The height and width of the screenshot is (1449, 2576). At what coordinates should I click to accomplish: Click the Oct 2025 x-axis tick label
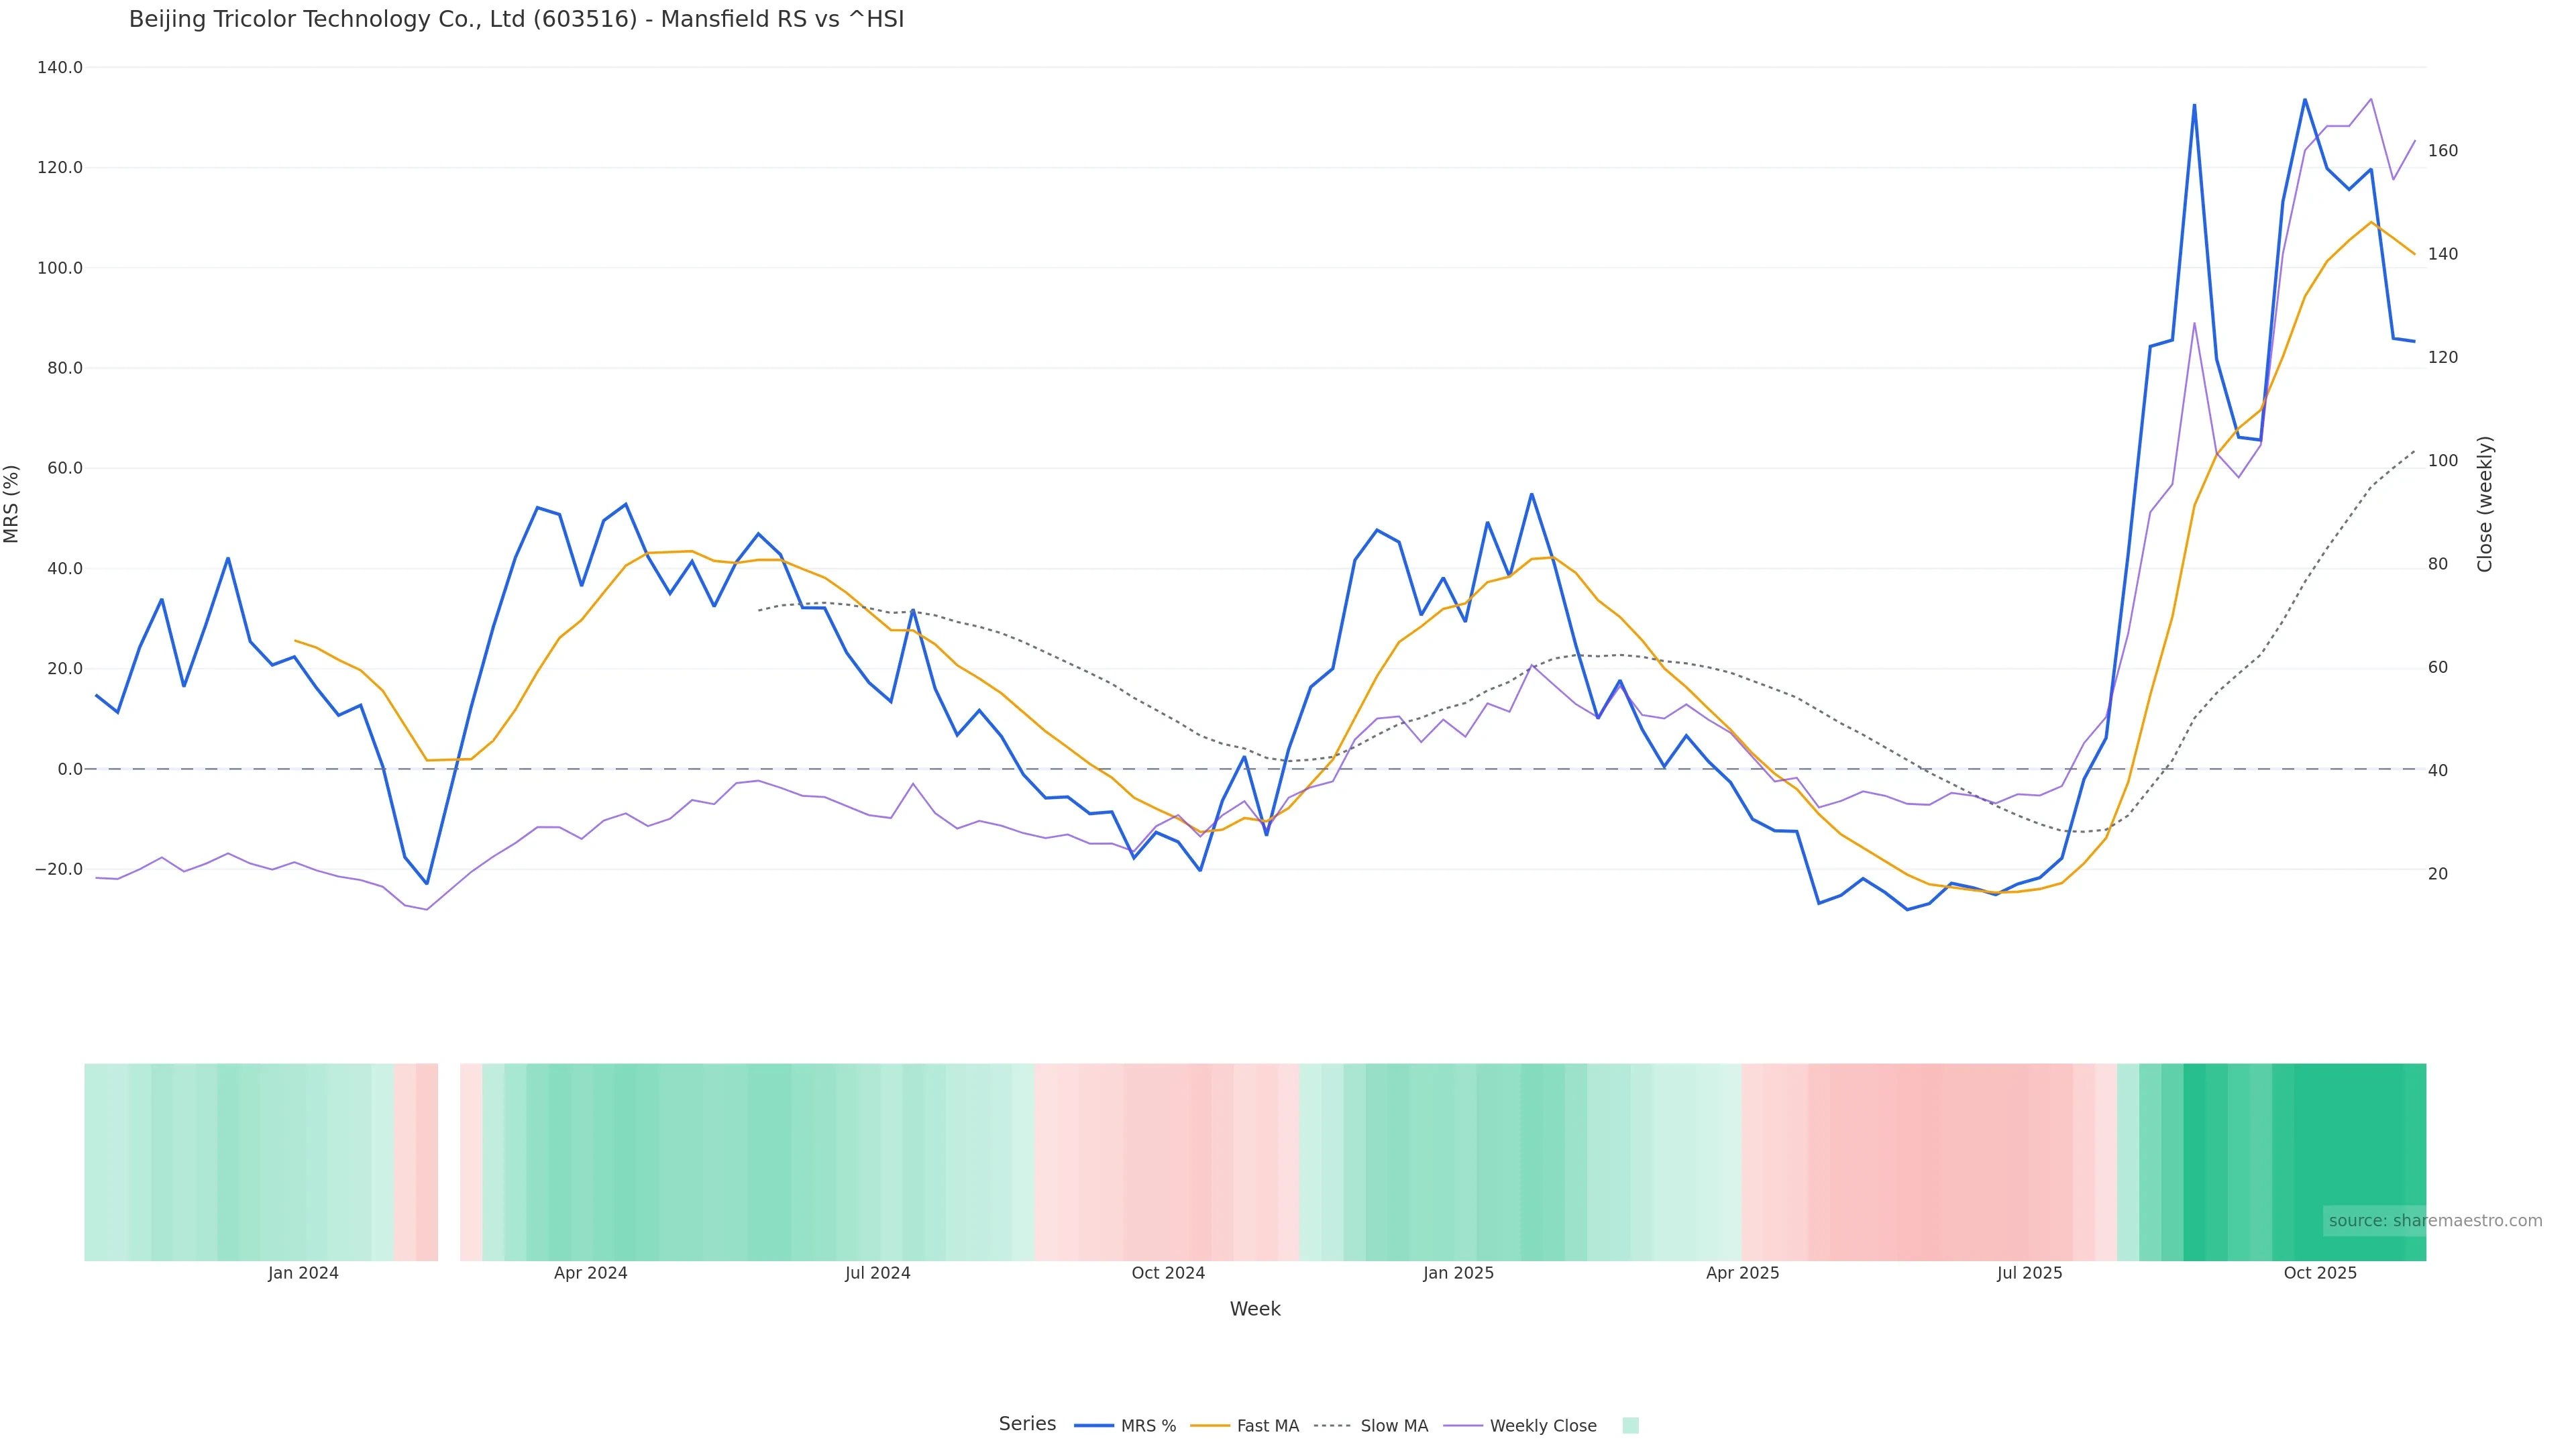[x=2320, y=1273]
